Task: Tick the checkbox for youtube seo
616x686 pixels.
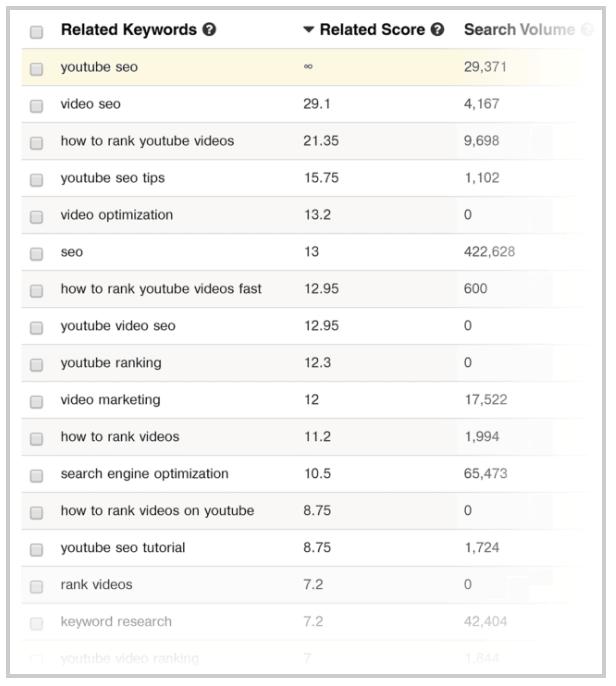Action: click(36, 69)
